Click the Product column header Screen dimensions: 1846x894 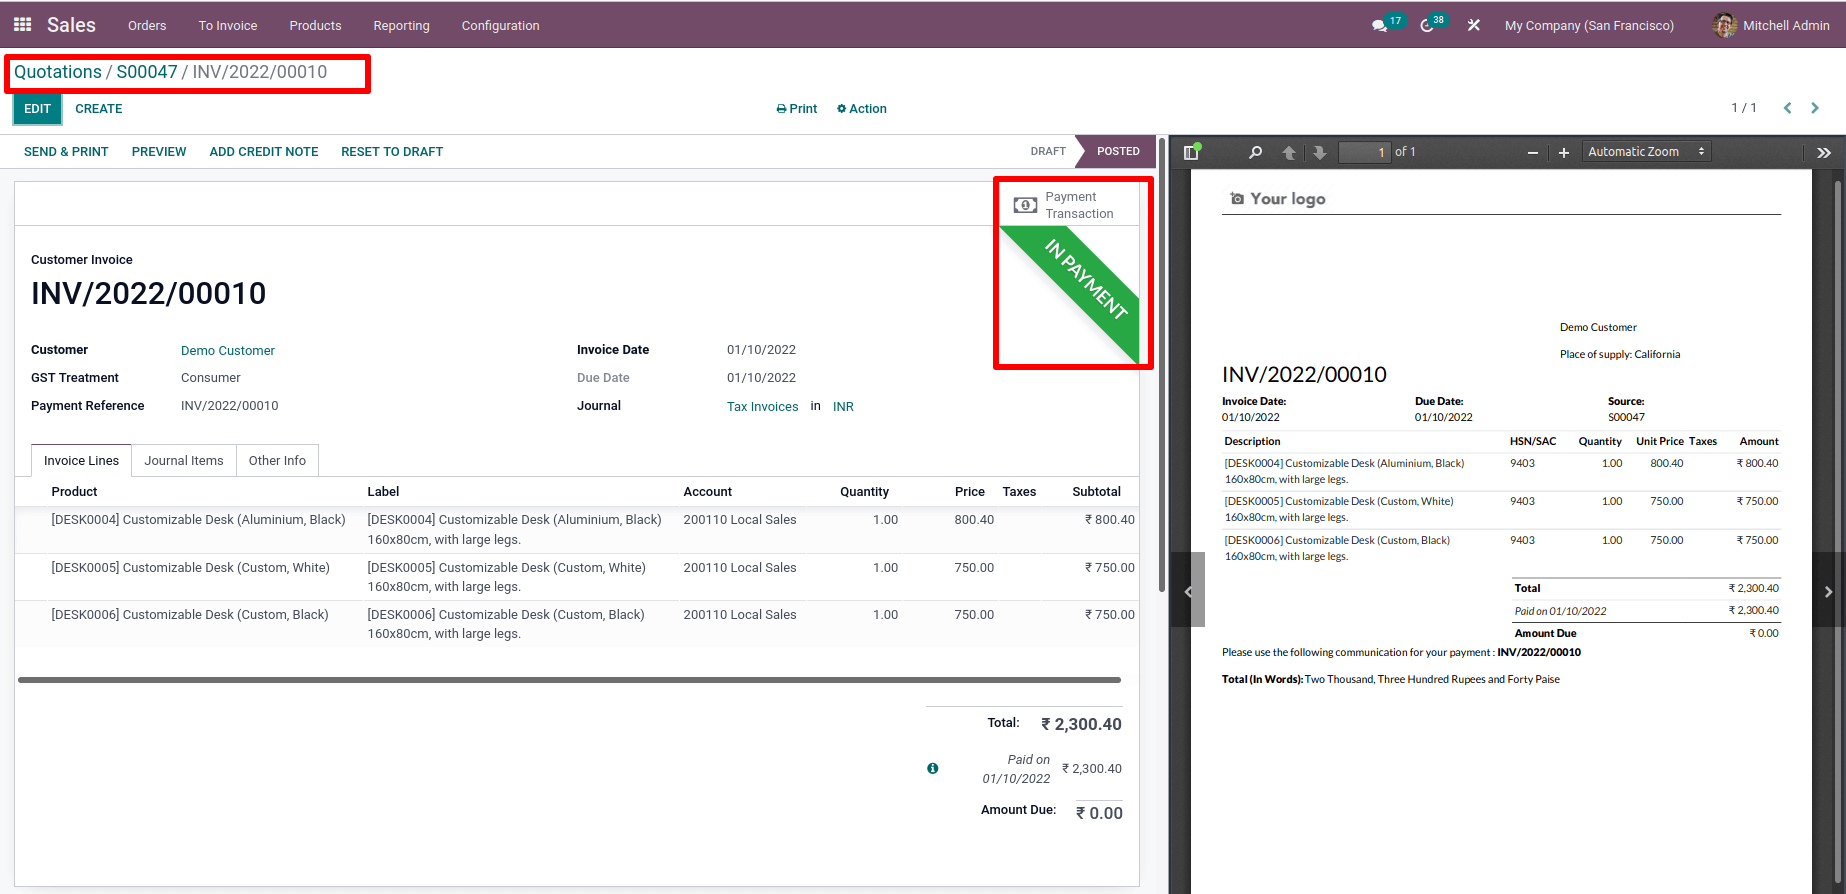click(74, 491)
